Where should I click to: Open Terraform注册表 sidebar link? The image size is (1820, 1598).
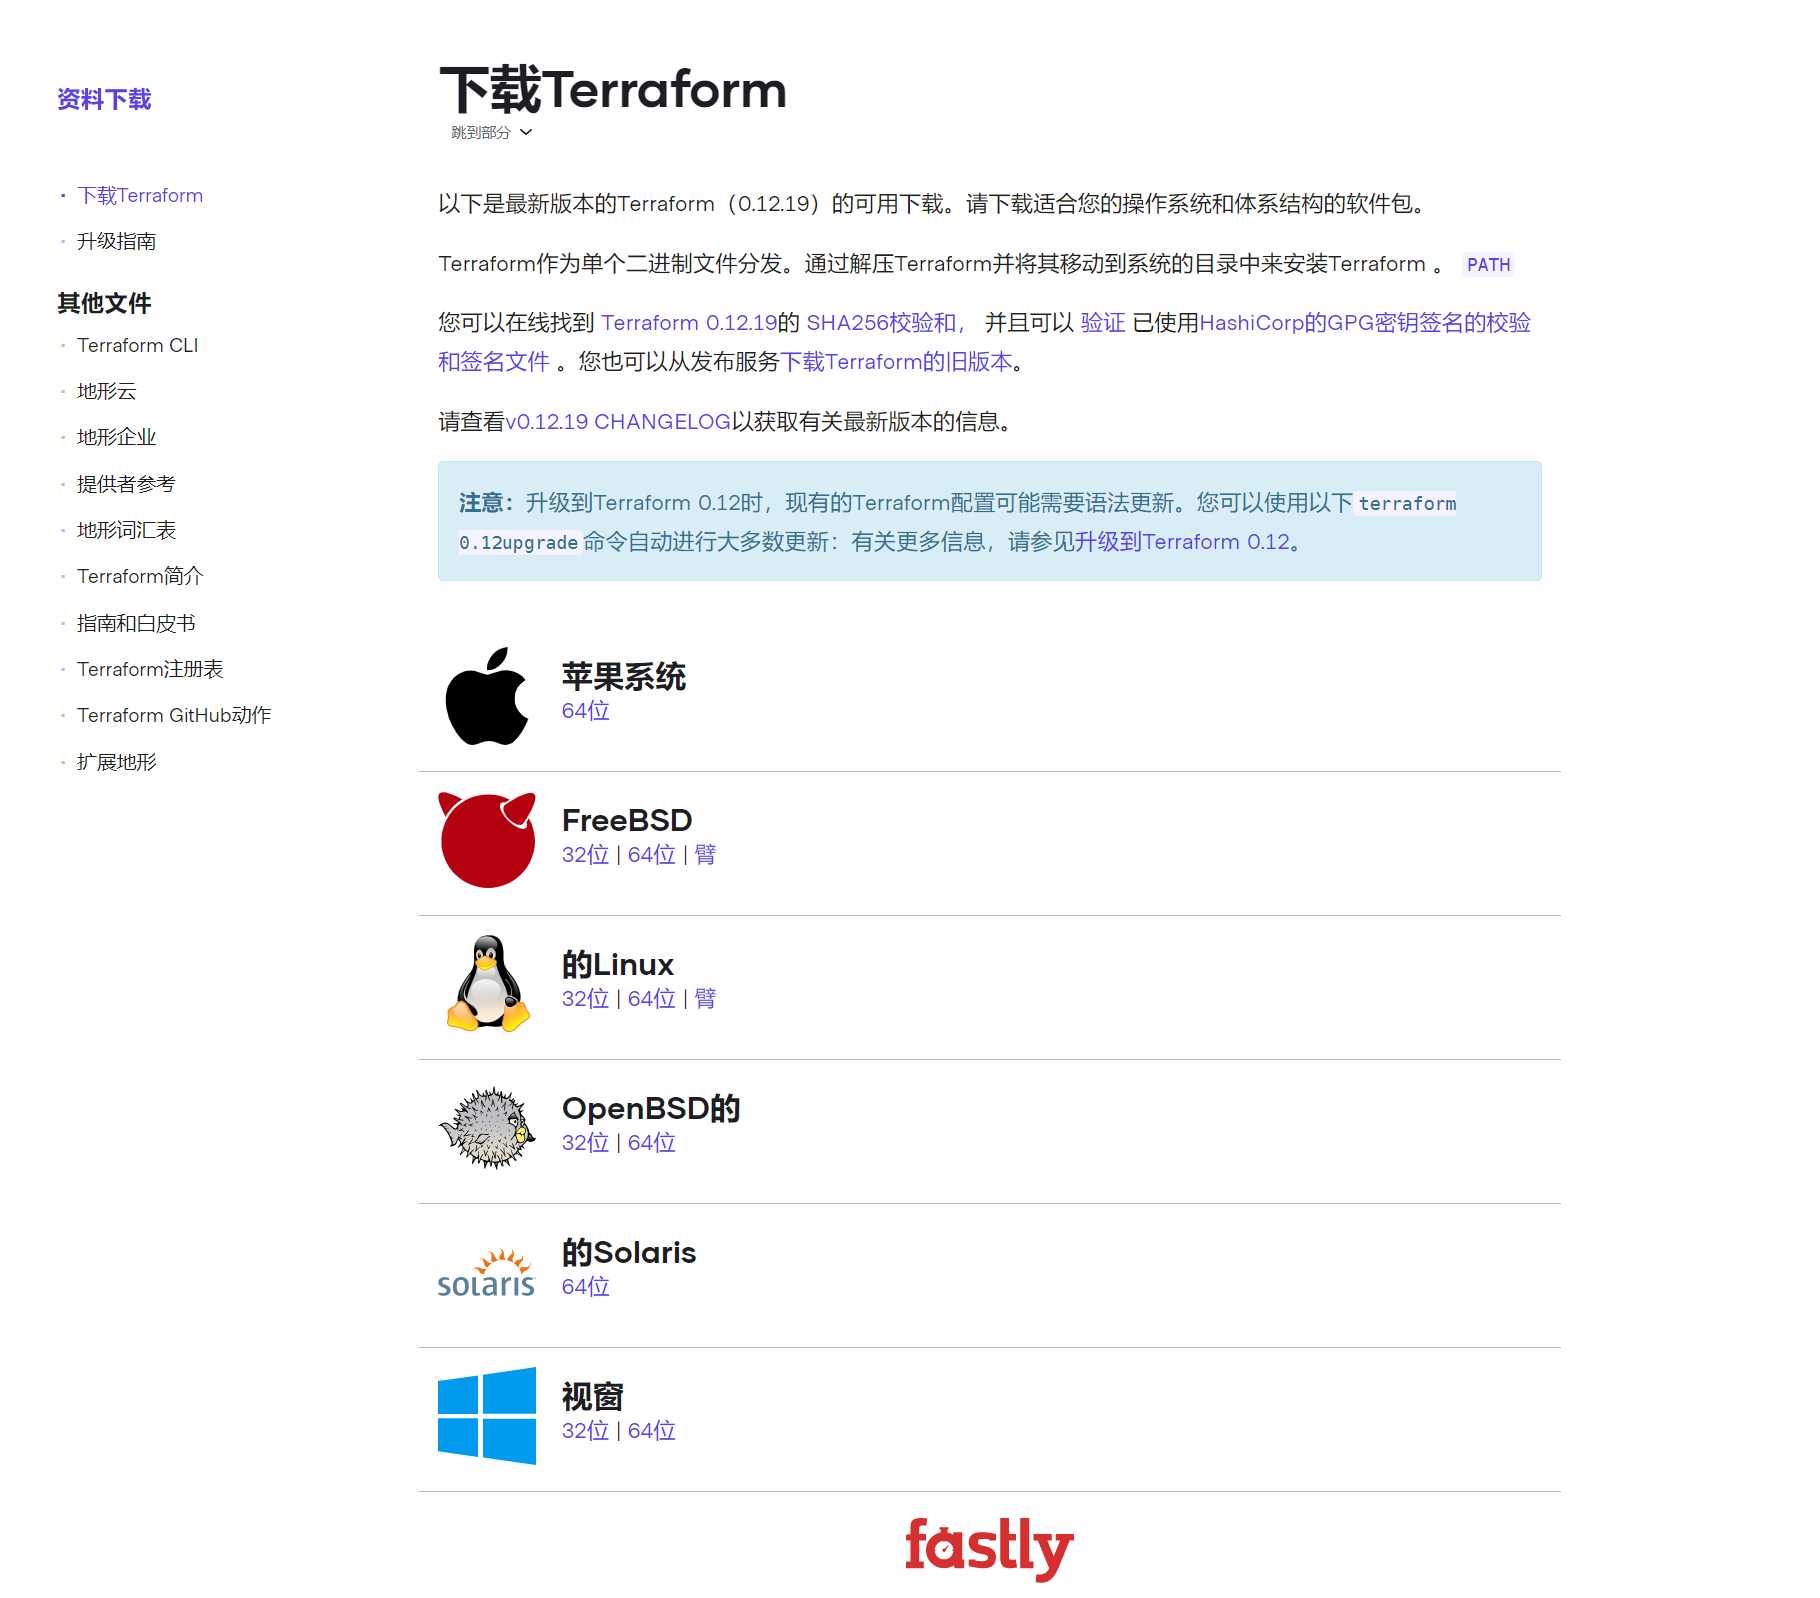pyautogui.click(x=150, y=669)
